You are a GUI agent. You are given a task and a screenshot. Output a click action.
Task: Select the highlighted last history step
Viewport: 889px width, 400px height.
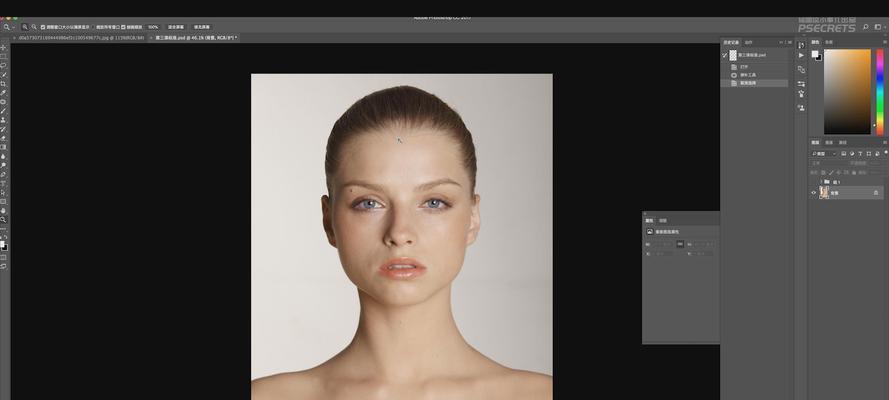click(x=754, y=83)
